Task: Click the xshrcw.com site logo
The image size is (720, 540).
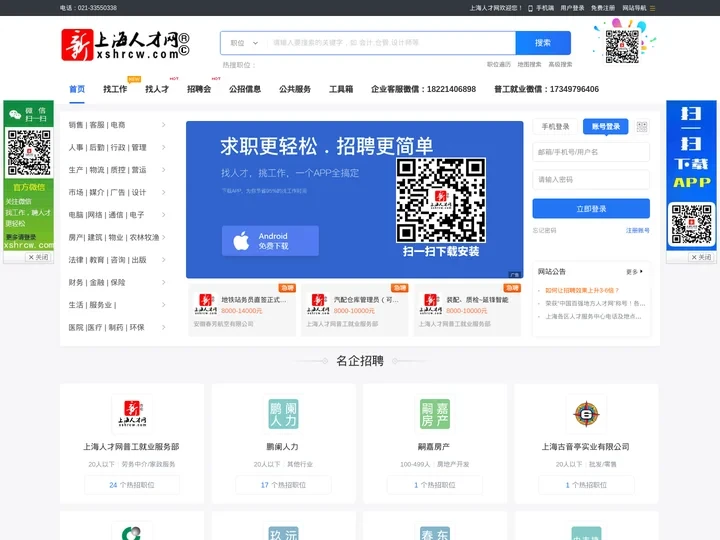Action: 125,45
